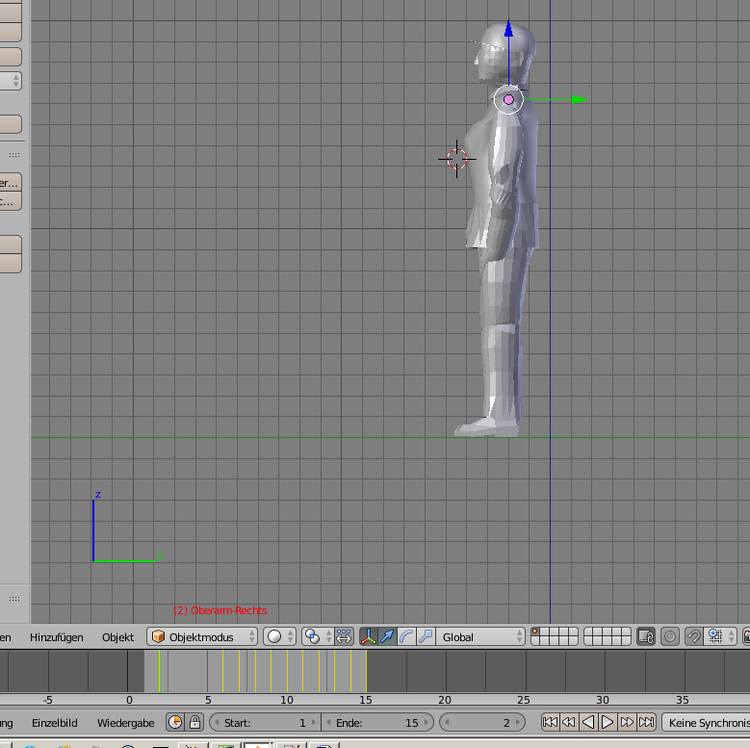
Task: Open the snap element type dropdown
Action: click(720, 637)
